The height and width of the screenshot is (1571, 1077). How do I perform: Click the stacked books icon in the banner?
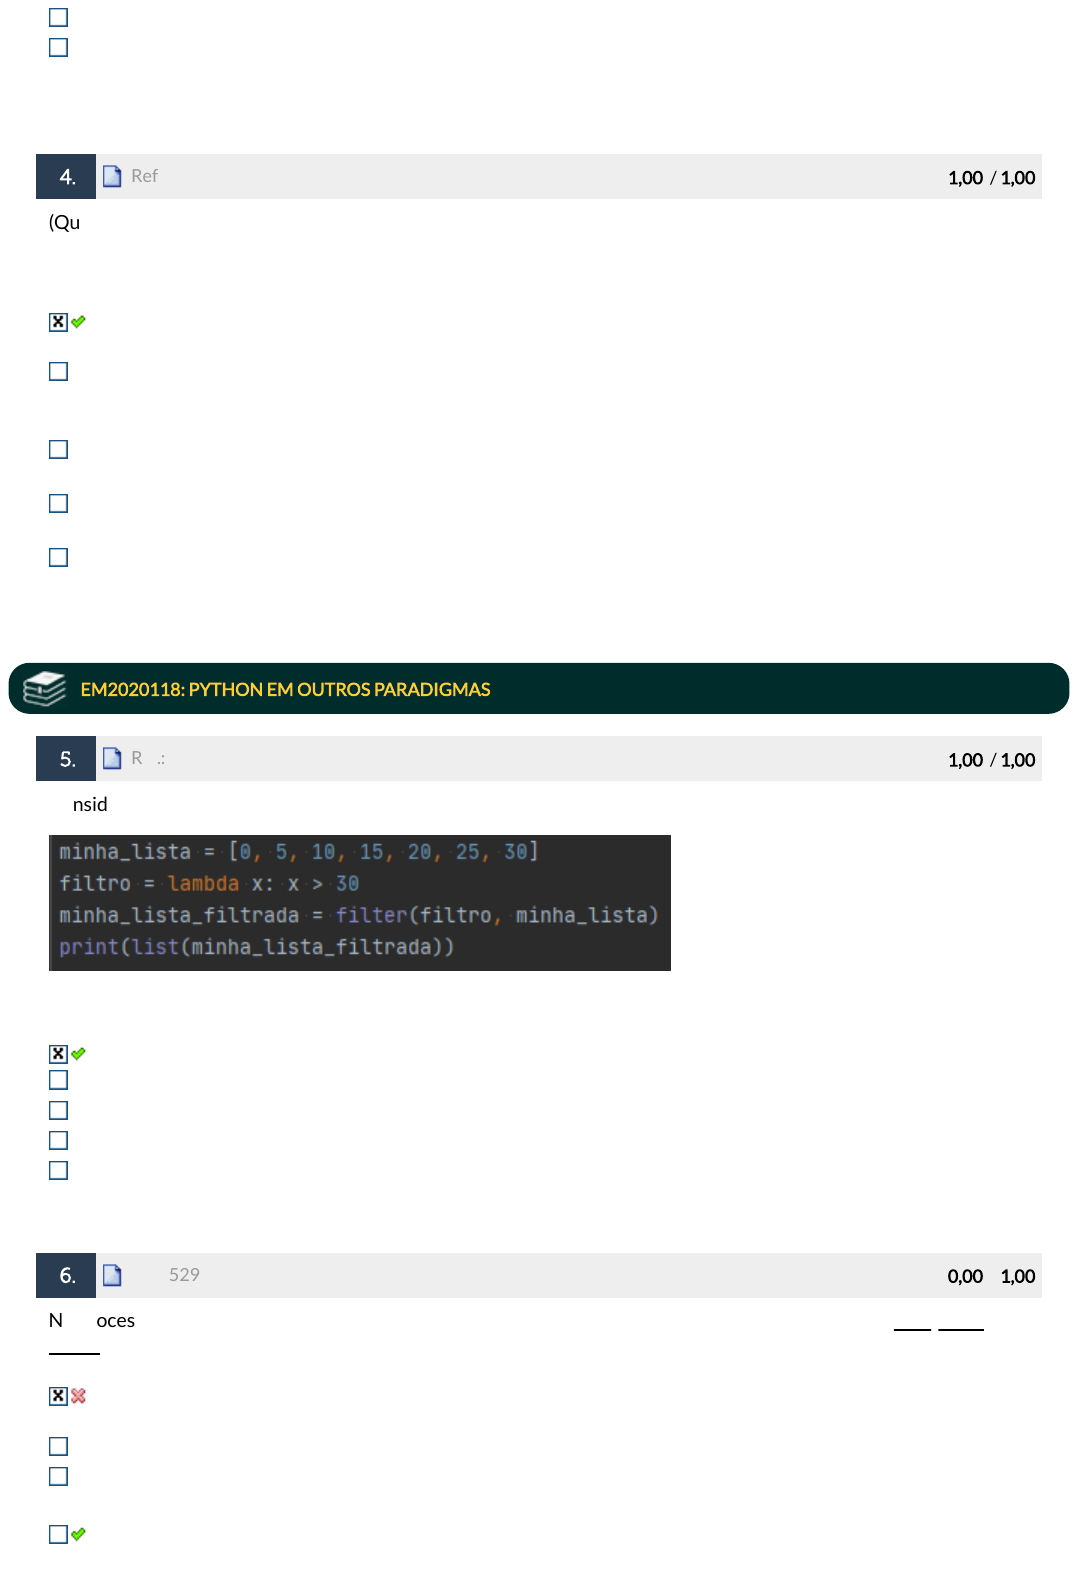pyautogui.click(x=44, y=689)
